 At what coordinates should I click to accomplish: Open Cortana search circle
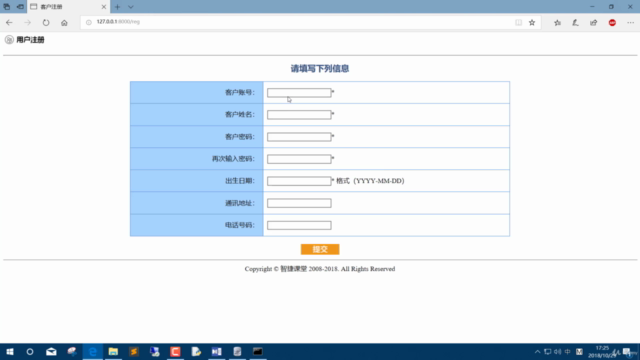[x=30, y=351]
